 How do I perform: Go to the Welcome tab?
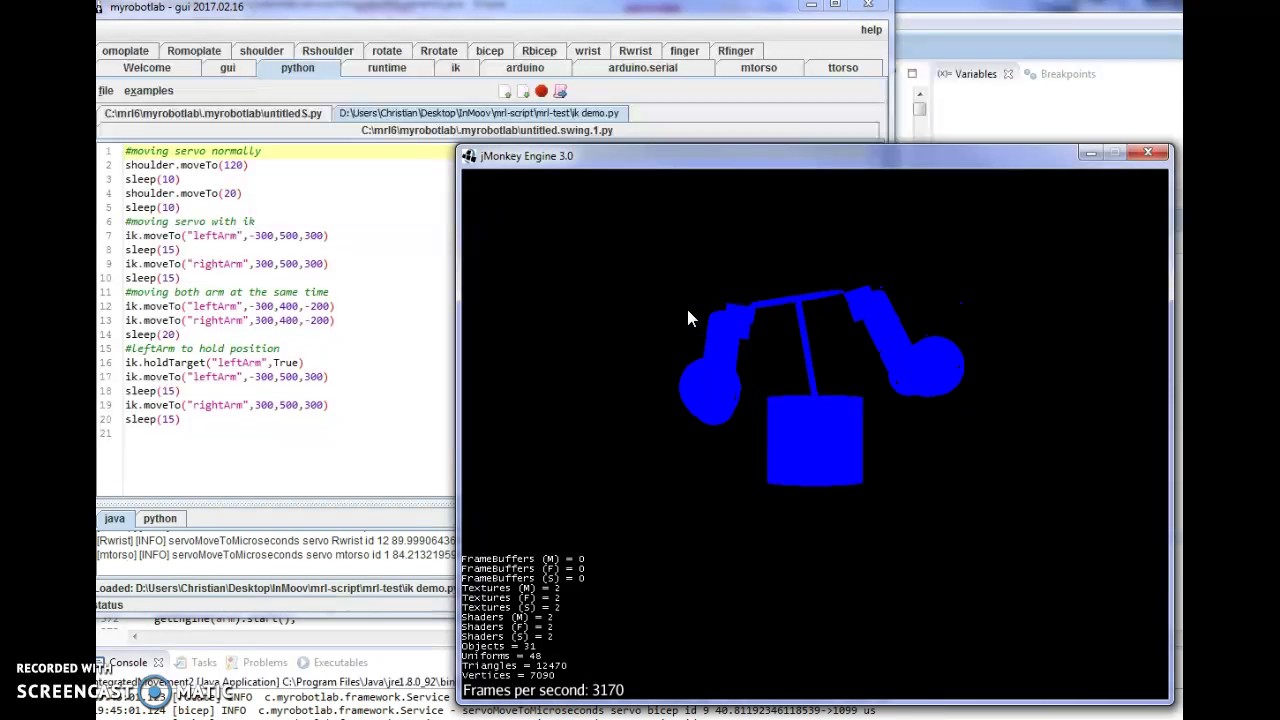coord(147,68)
